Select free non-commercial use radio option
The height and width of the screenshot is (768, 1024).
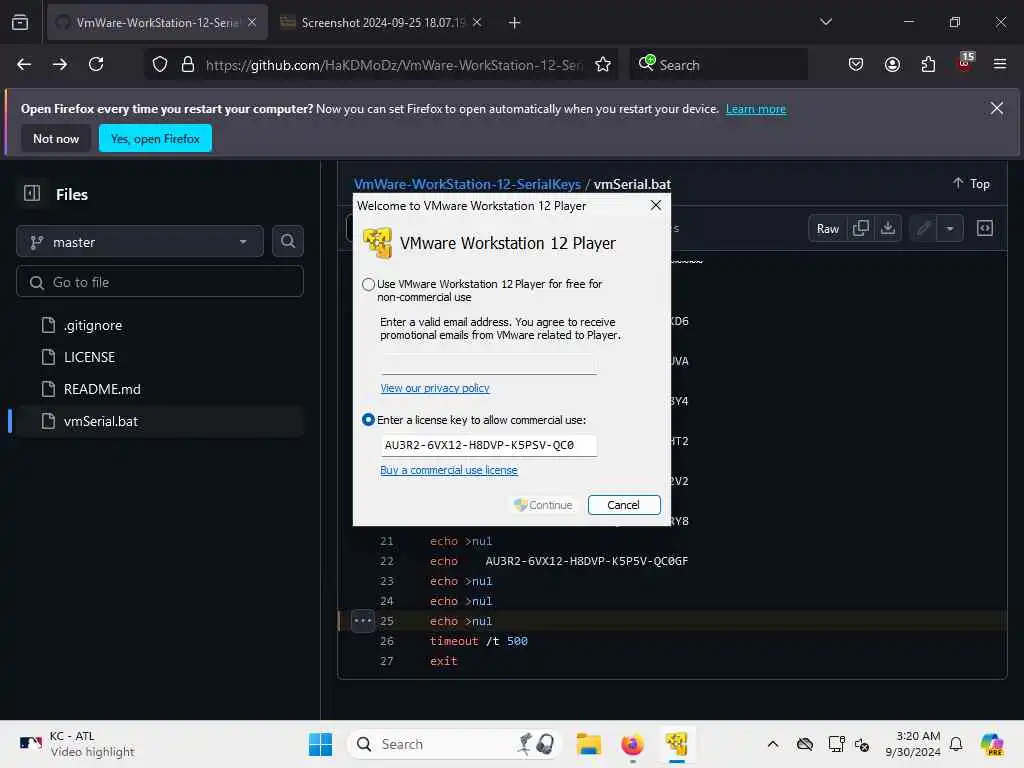368,284
